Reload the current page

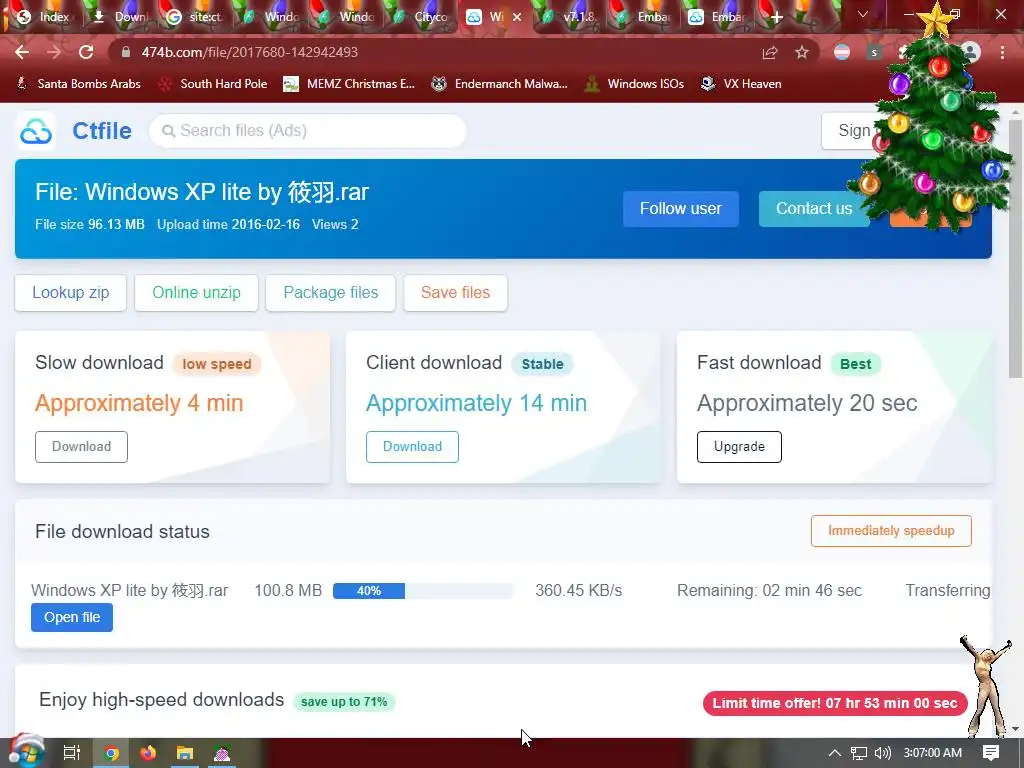[x=86, y=52]
